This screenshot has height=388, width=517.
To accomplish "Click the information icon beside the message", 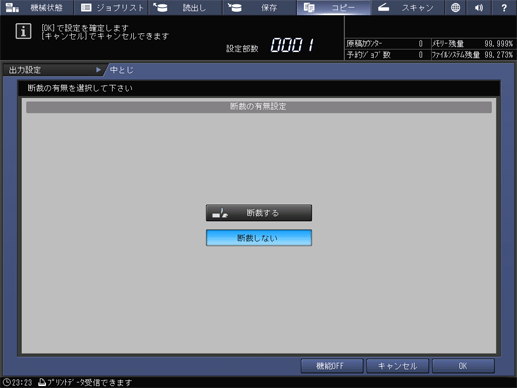I will [23, 31].
